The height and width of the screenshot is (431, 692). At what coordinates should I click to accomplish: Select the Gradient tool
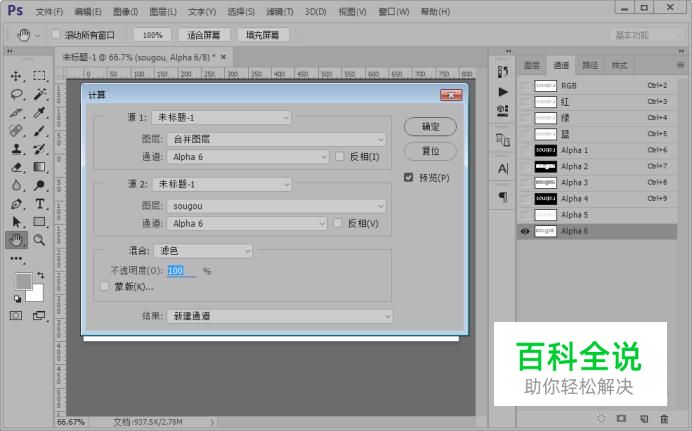coord(40,167)
